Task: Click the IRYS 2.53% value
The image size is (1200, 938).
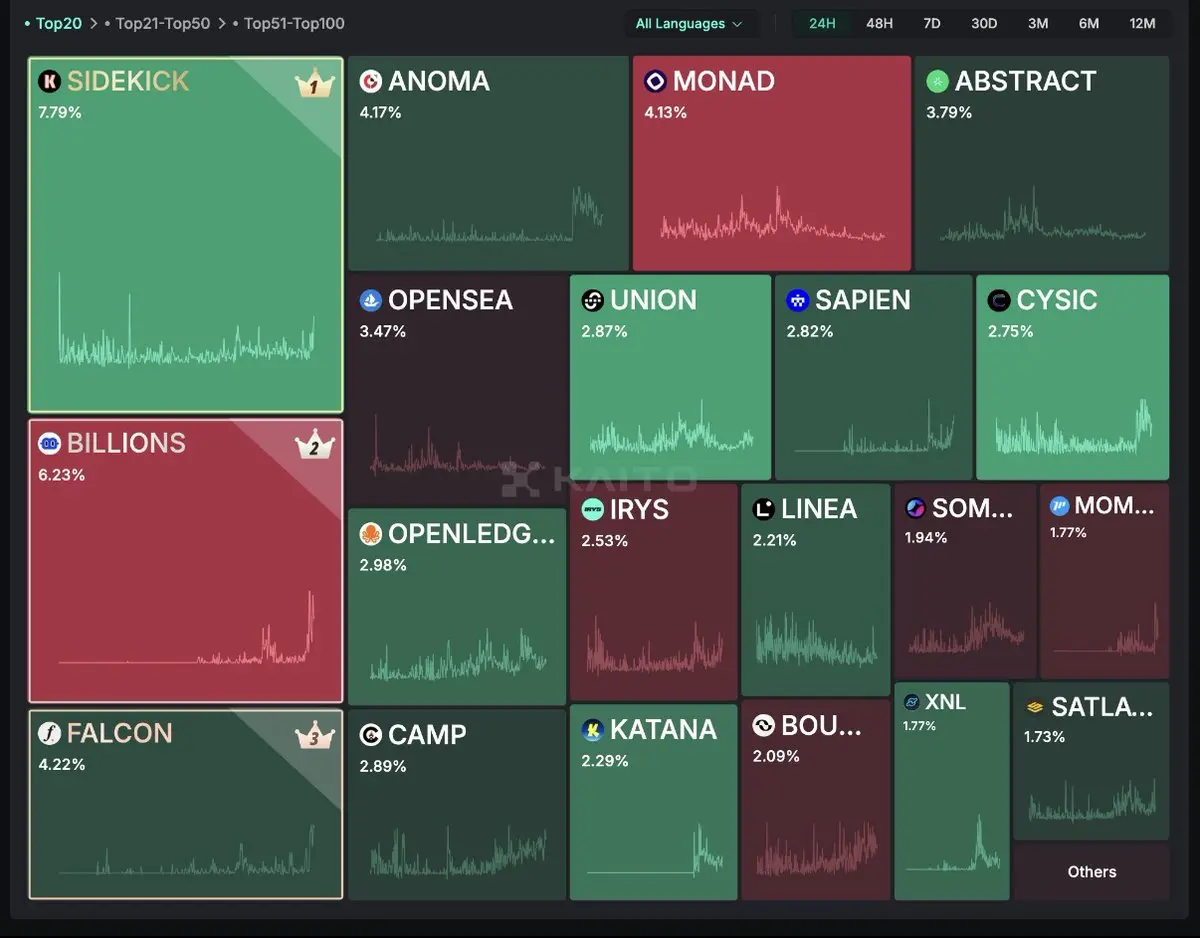Action: [605, 541]
